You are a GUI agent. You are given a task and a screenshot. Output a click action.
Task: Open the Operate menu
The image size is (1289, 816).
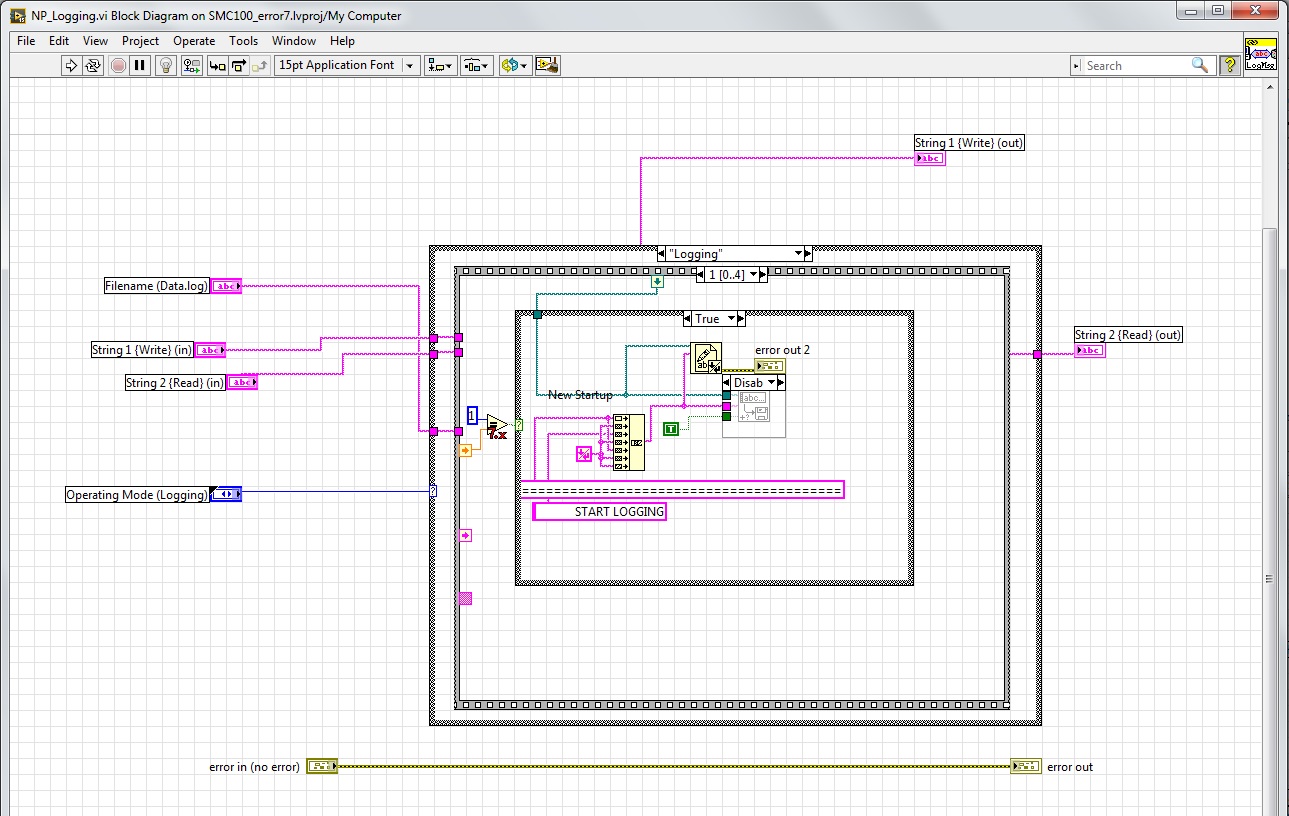[x=194, y=41]
